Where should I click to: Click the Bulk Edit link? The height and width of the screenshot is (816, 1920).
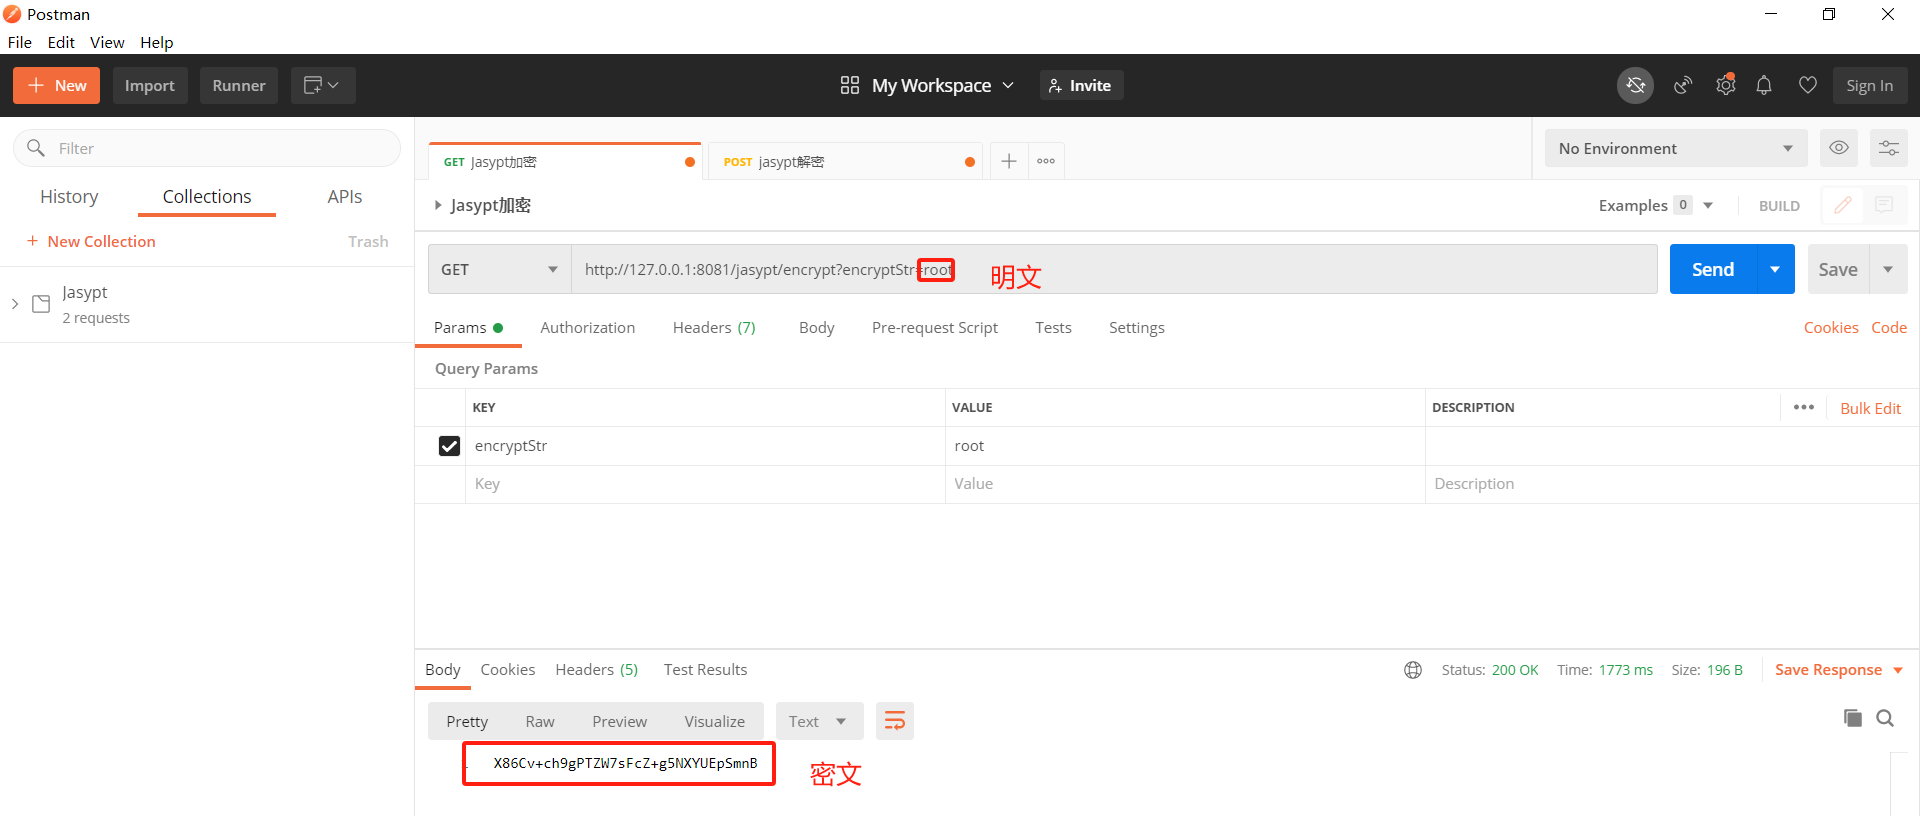pyautogui.click(x=1870, y=408)
